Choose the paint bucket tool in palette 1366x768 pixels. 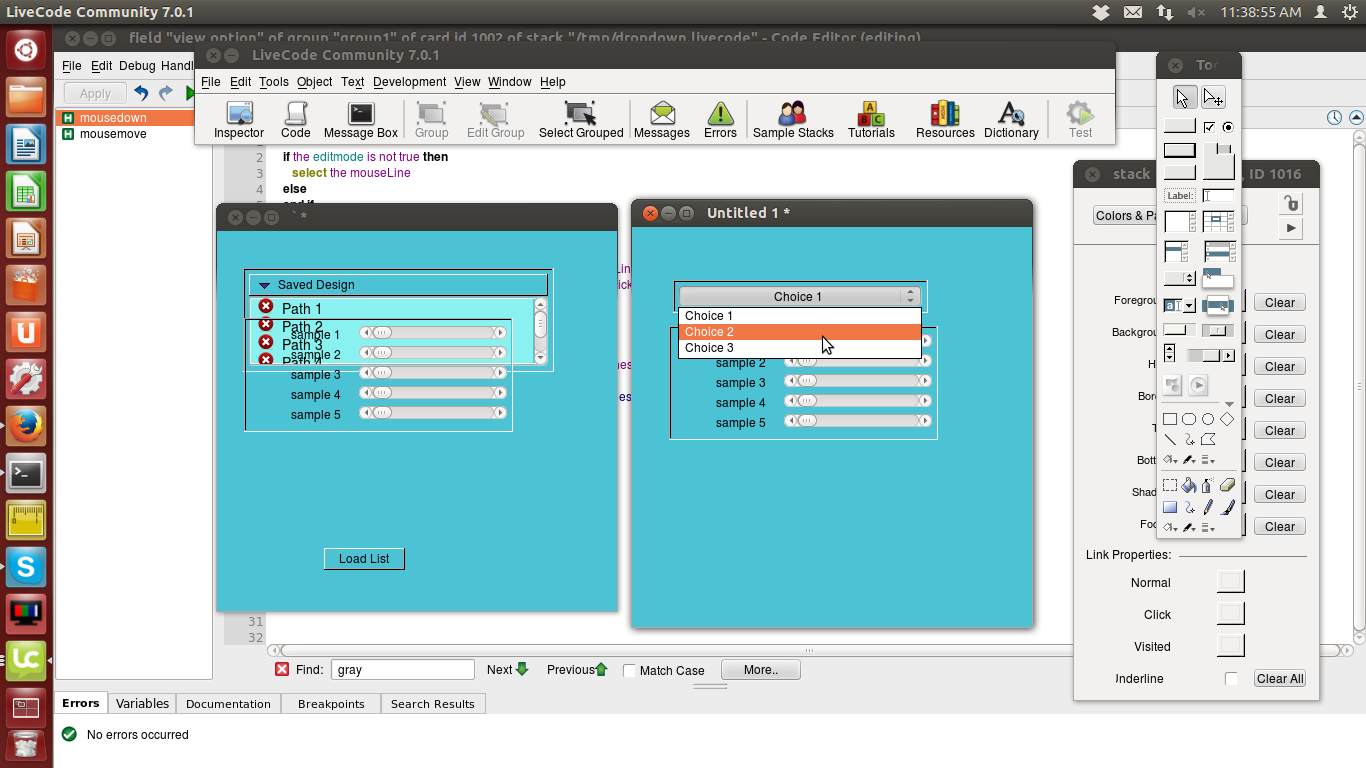(1189, 486)
